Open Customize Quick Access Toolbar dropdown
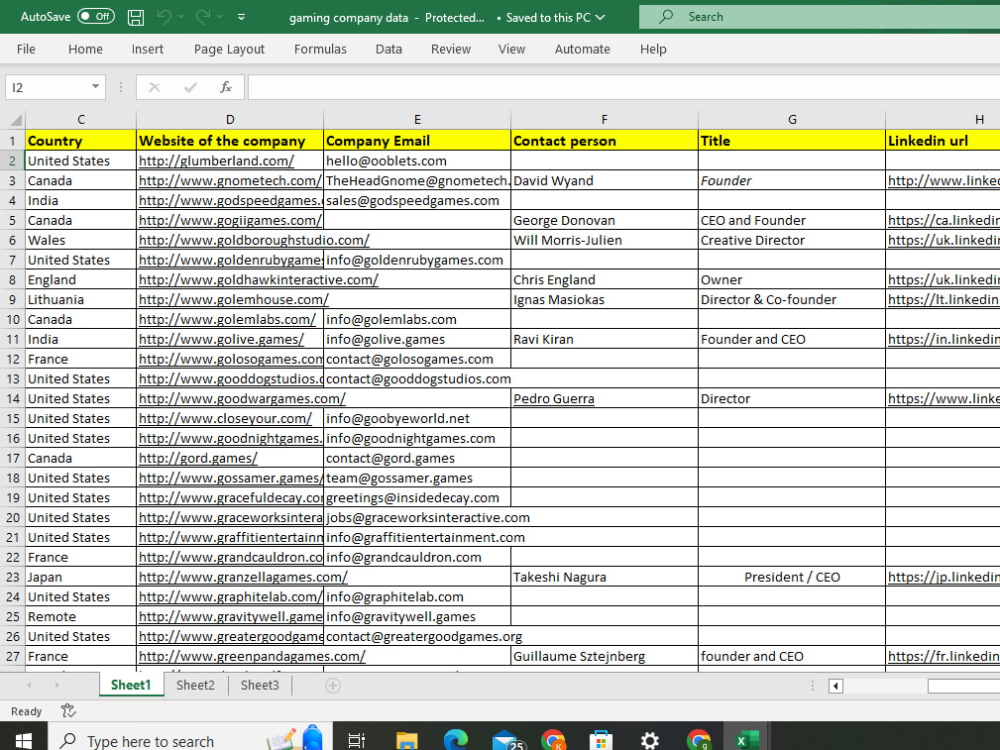The height and width of the screenshot is (750, 1000). click(x=242, y=17)
